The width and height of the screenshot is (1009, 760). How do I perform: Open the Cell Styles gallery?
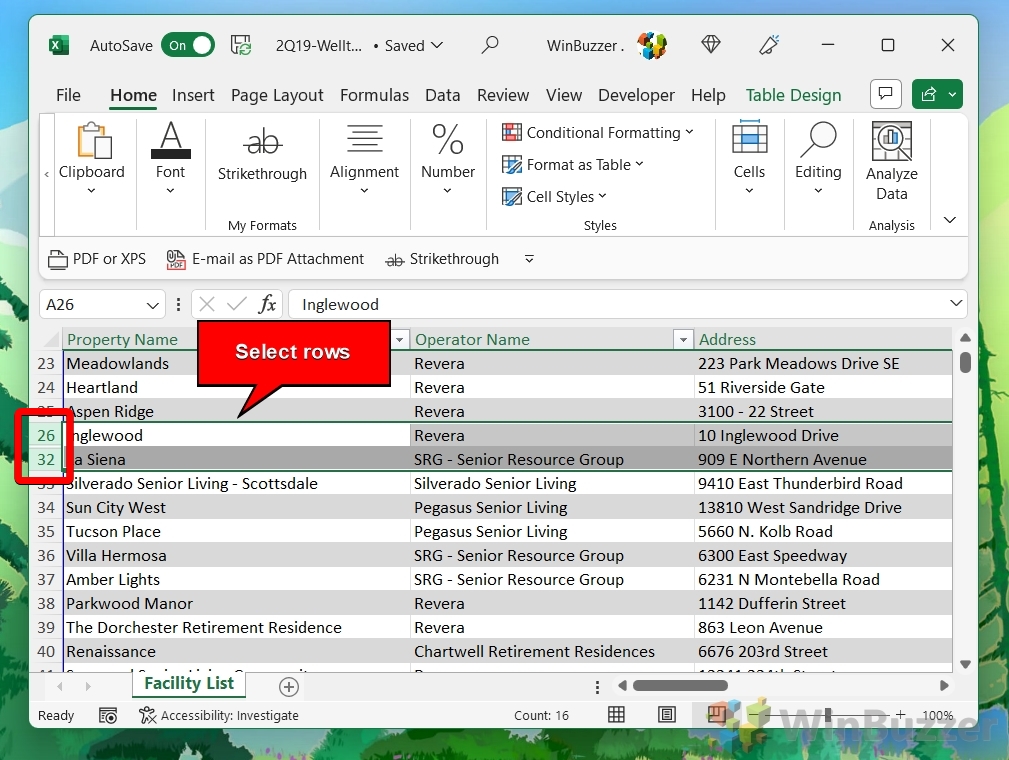pos(555,197)
